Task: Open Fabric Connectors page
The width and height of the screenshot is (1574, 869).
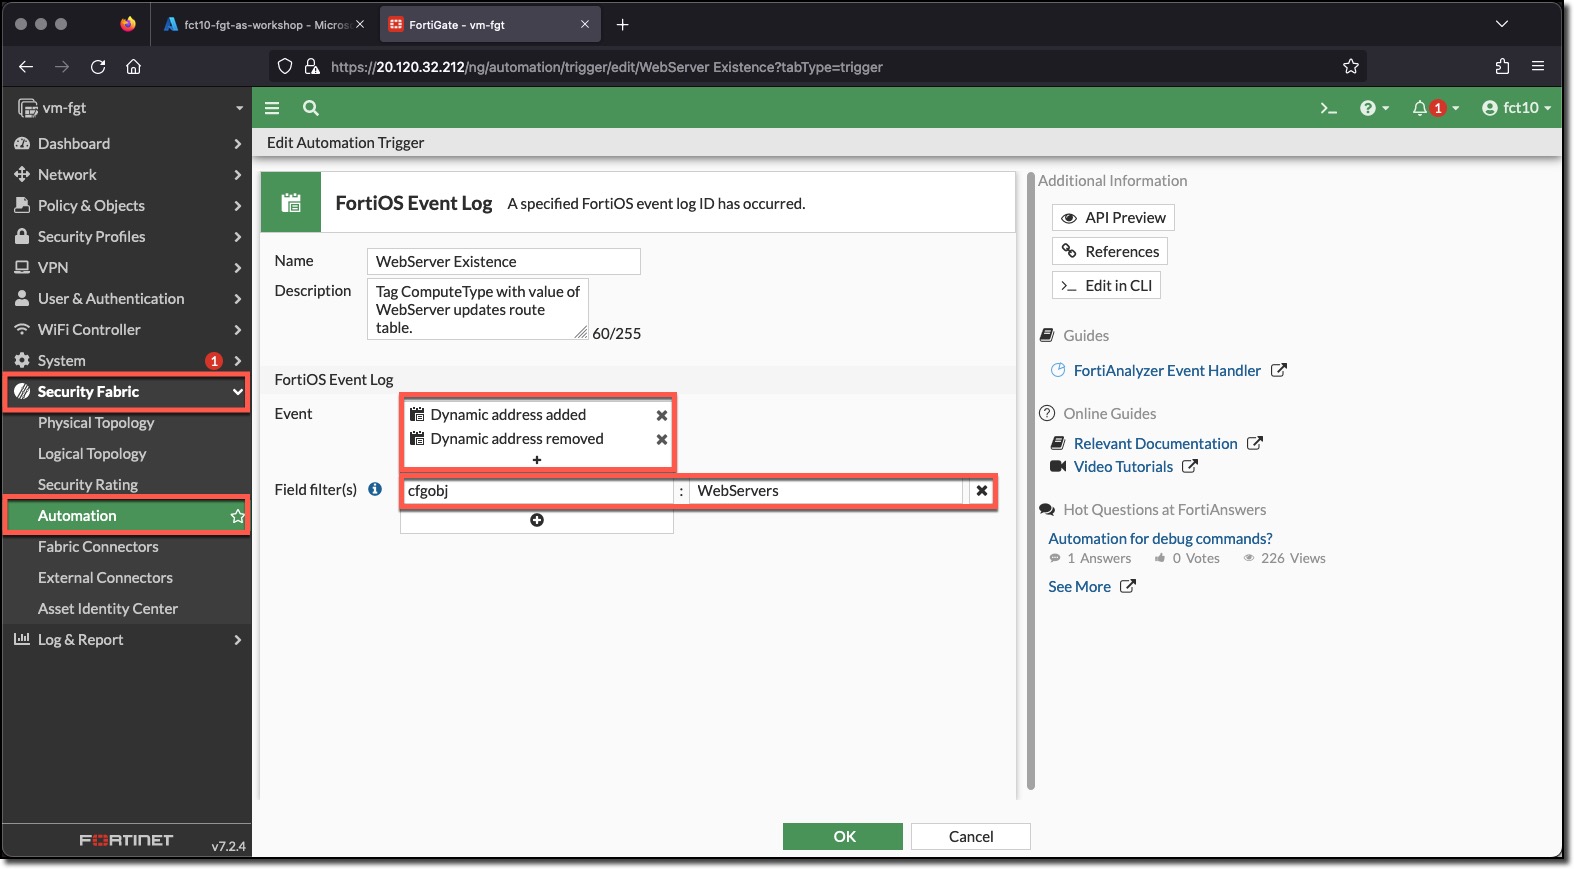Action: 98,547
